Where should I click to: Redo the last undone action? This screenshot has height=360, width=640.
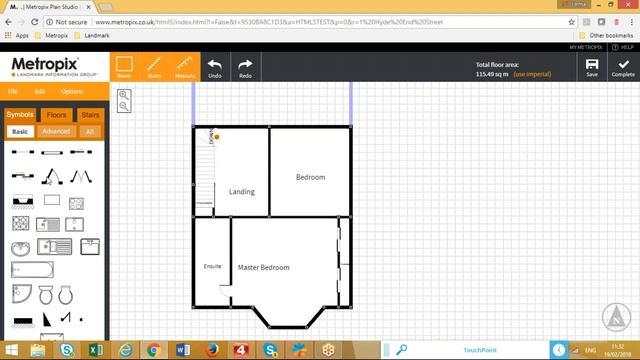(245, 67)
